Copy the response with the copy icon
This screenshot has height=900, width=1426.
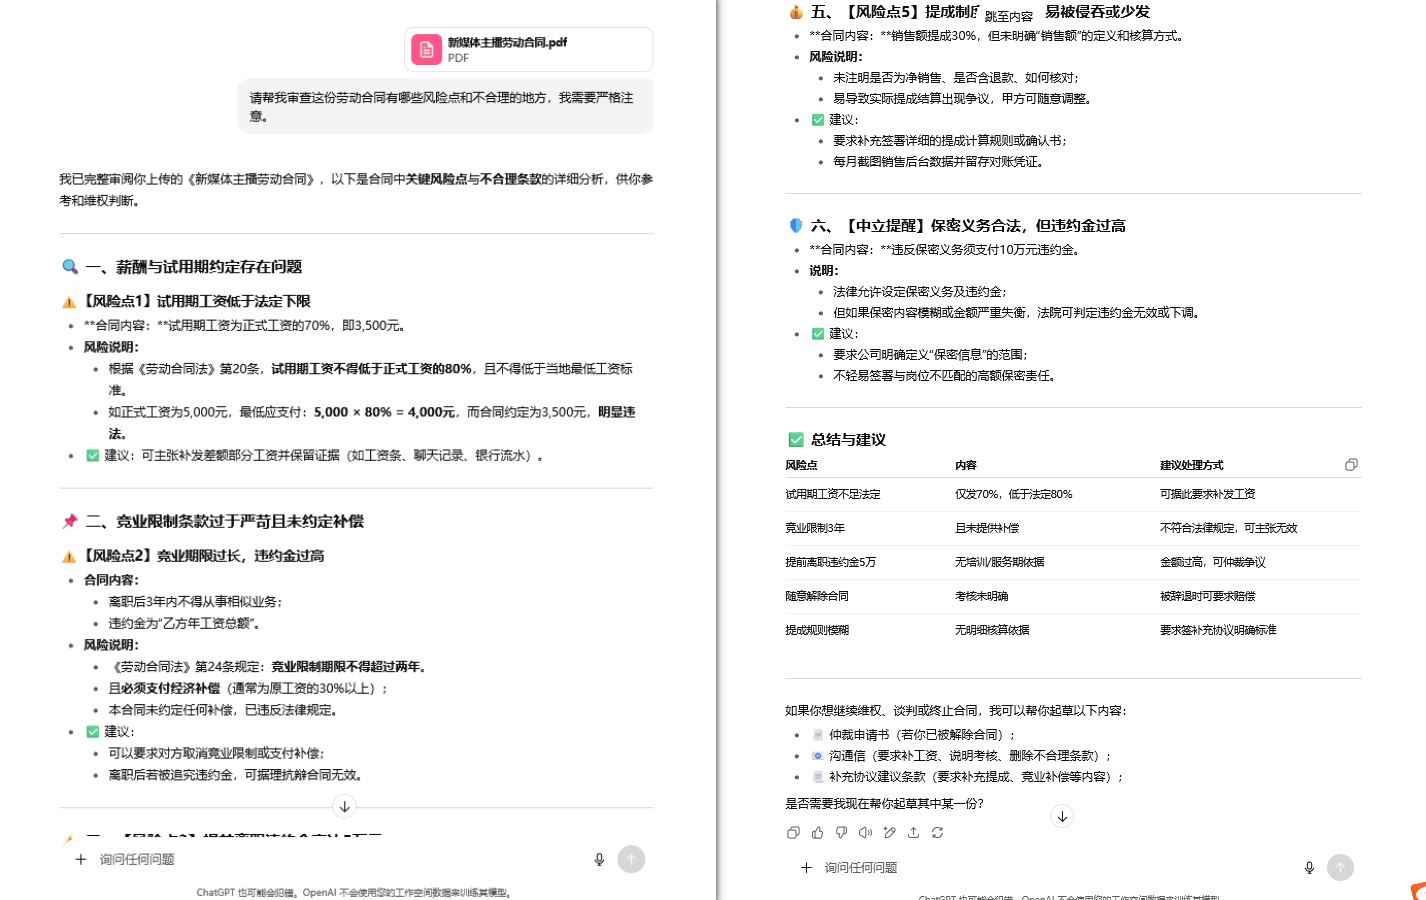click(x=793, y=832)
